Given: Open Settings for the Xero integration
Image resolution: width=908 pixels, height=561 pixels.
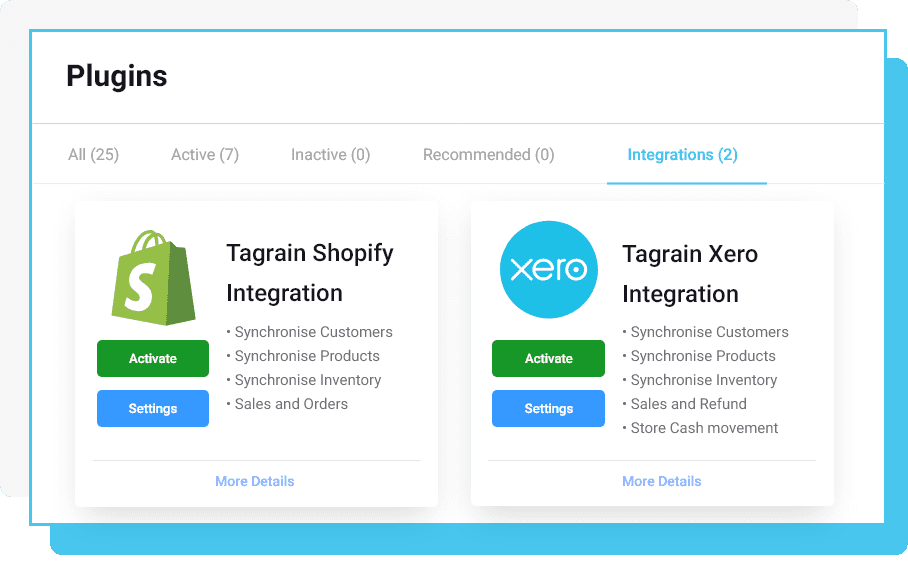Looking at the screenshot, I should coord(548,408).
